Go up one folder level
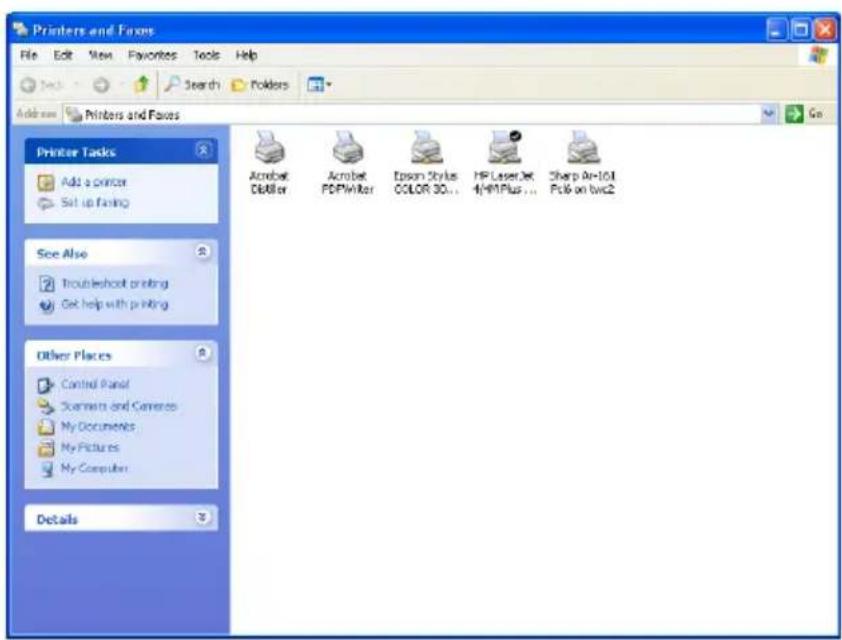 click(x=141, y=84)
